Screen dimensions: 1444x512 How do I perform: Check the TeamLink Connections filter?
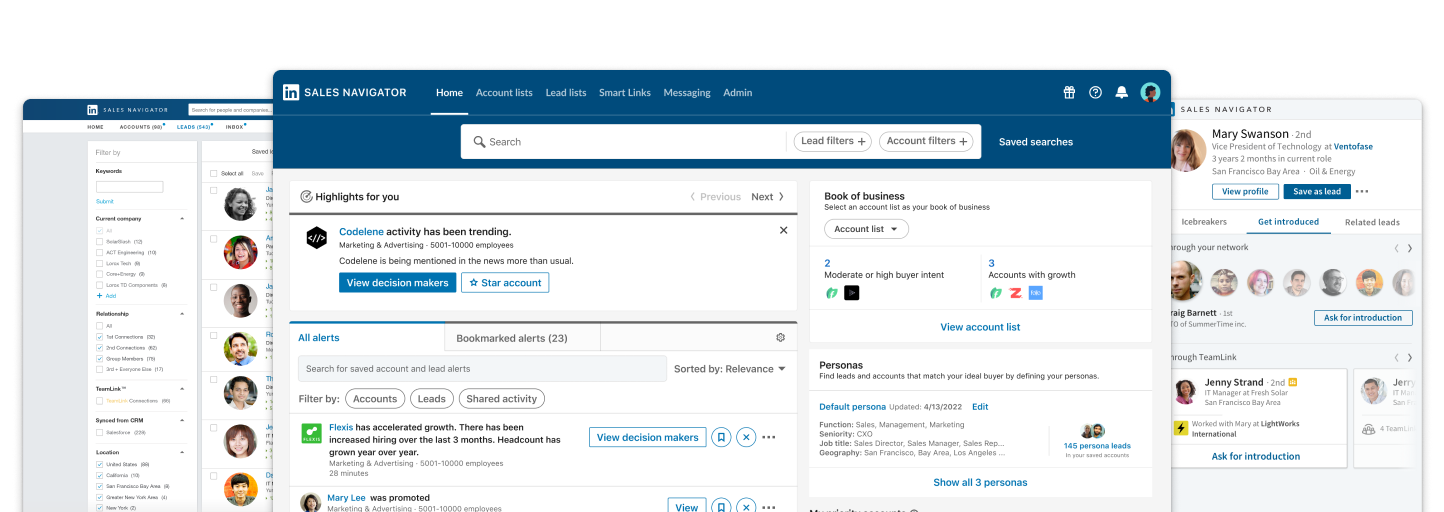[99, 400]
